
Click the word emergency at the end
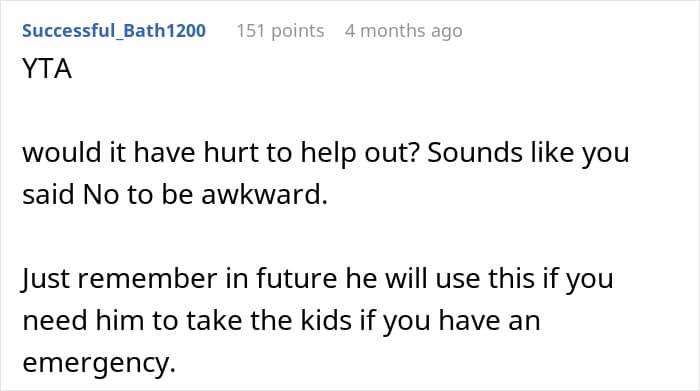click(x=99, y=363)
